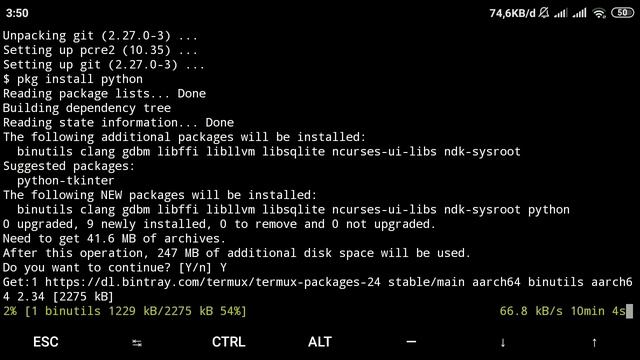Tap the dl.bintray.com termux-packages URL
Viewport: 640px width, 360px height.
(x=213, y=282)
